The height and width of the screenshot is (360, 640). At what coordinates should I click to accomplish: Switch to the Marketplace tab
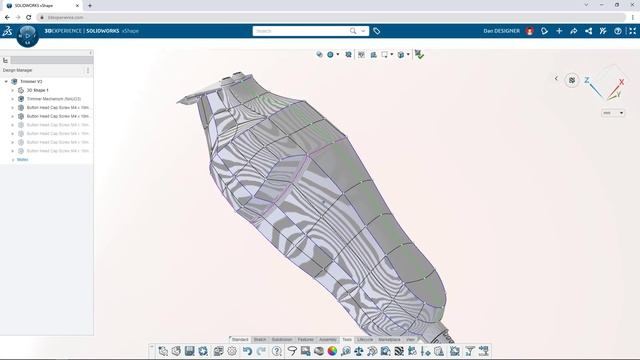(x=389, y=340)
